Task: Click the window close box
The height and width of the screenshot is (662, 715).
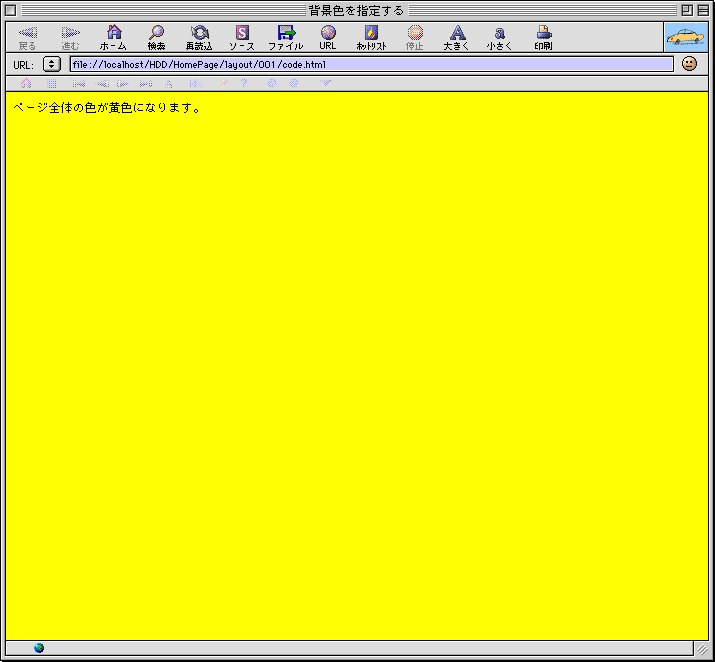Action: pyautogui.click(x=10, y=10)
